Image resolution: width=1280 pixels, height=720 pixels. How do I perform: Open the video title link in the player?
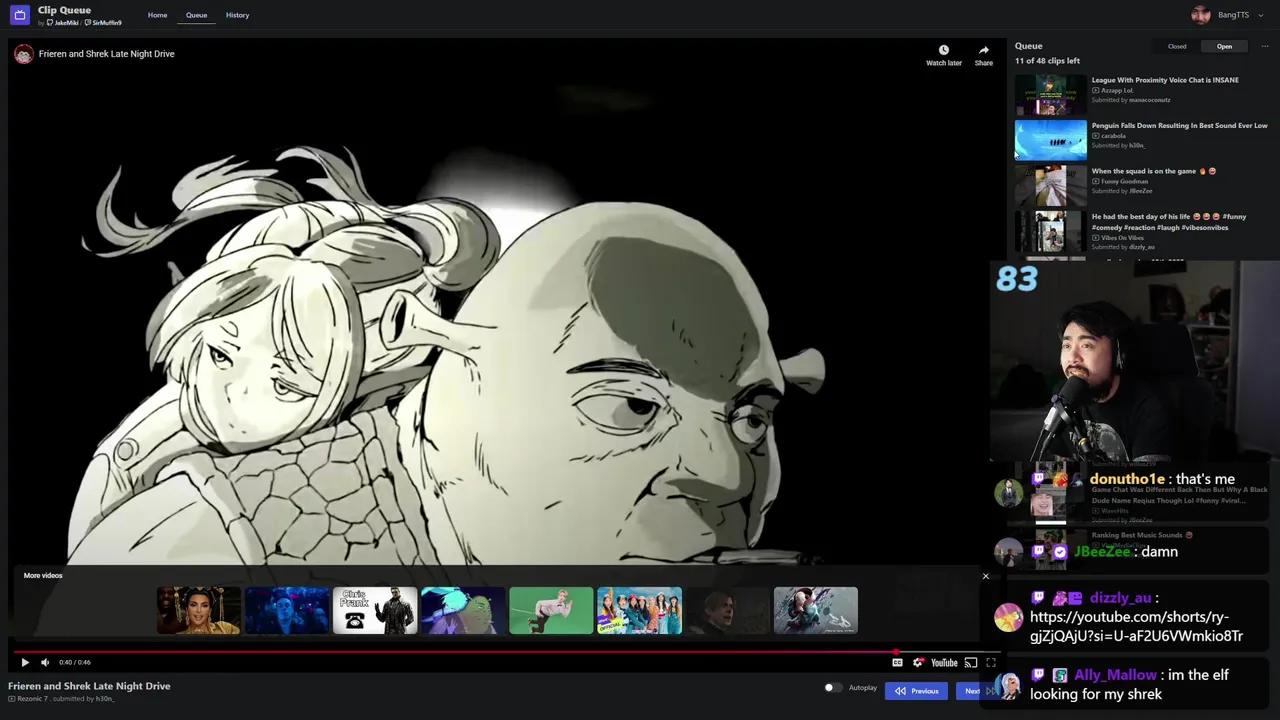pyautogui.click(x=107, y=54)
